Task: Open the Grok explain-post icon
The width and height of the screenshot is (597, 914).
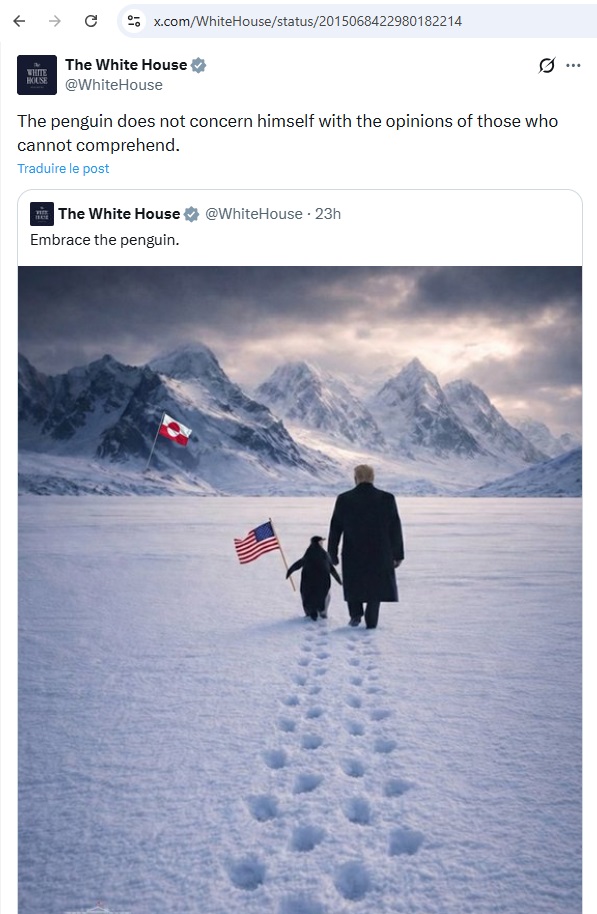Action: click(x=546, y=65)
